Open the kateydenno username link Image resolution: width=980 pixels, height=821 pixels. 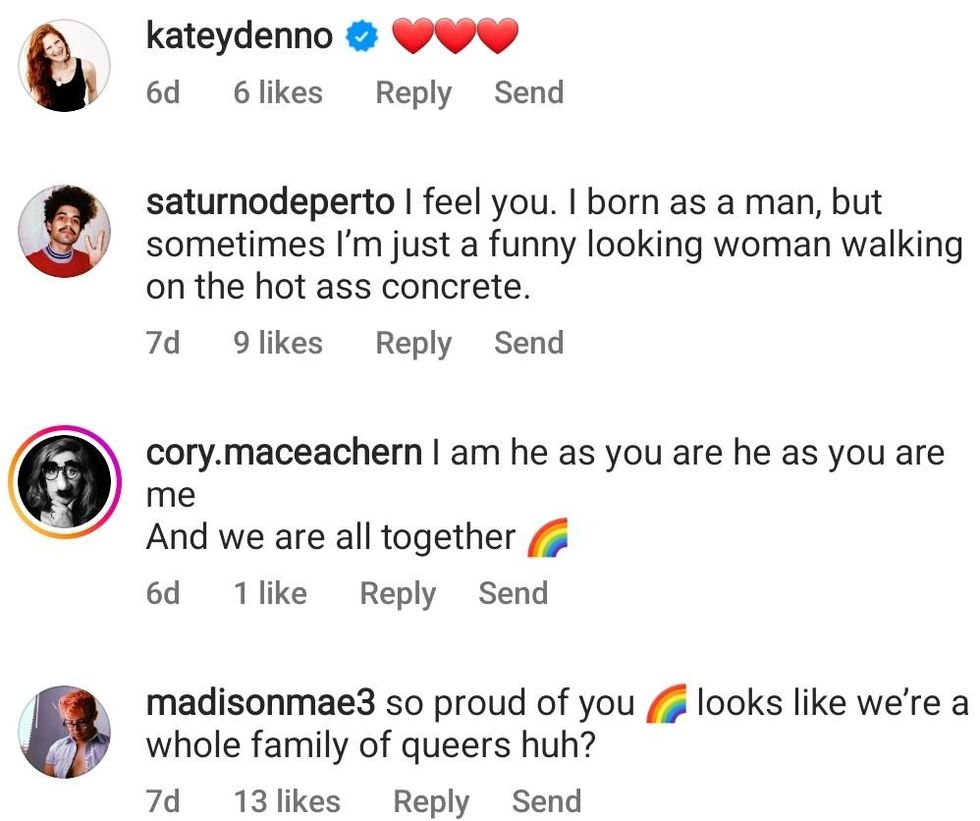239,38
